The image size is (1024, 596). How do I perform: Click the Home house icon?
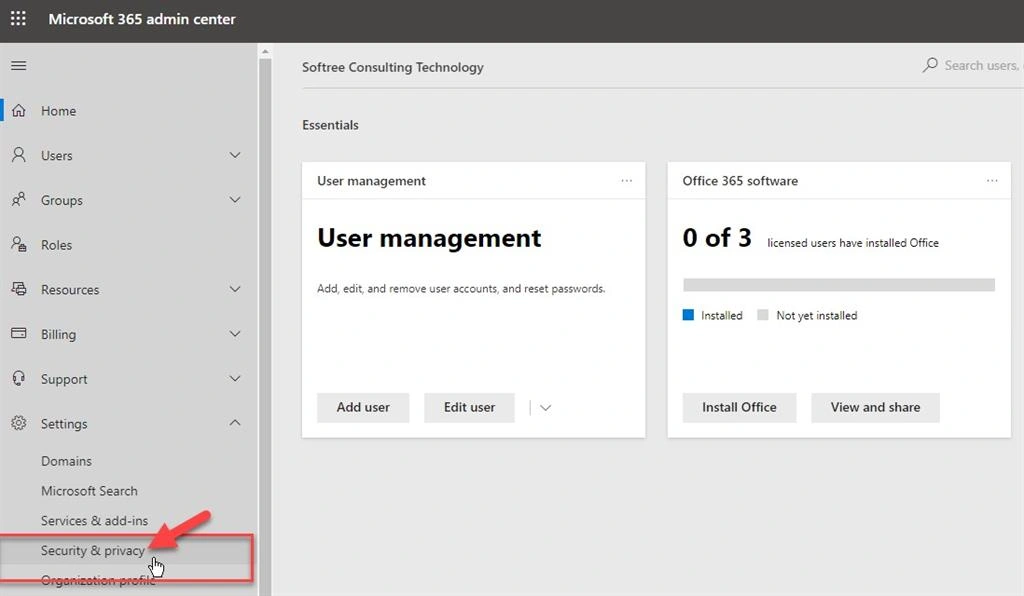pos(18,110)
